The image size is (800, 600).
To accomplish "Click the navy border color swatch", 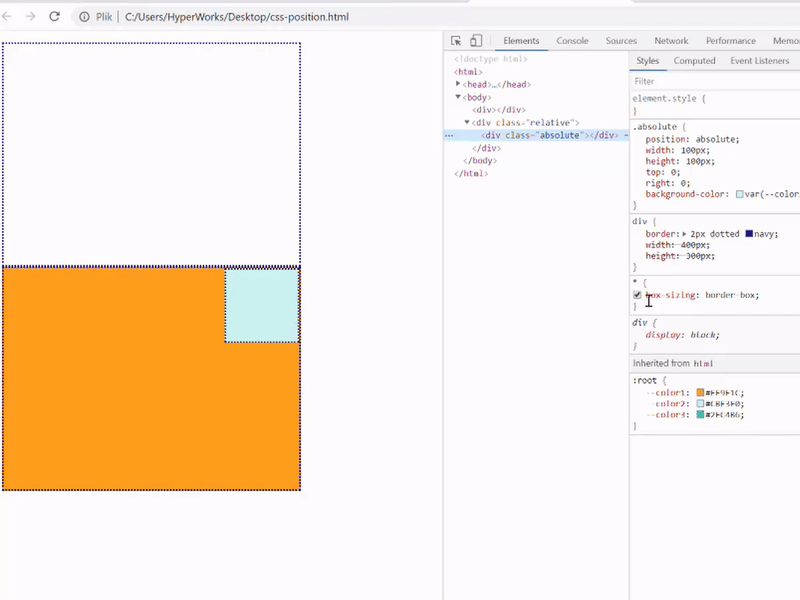I will pos(749,234).
